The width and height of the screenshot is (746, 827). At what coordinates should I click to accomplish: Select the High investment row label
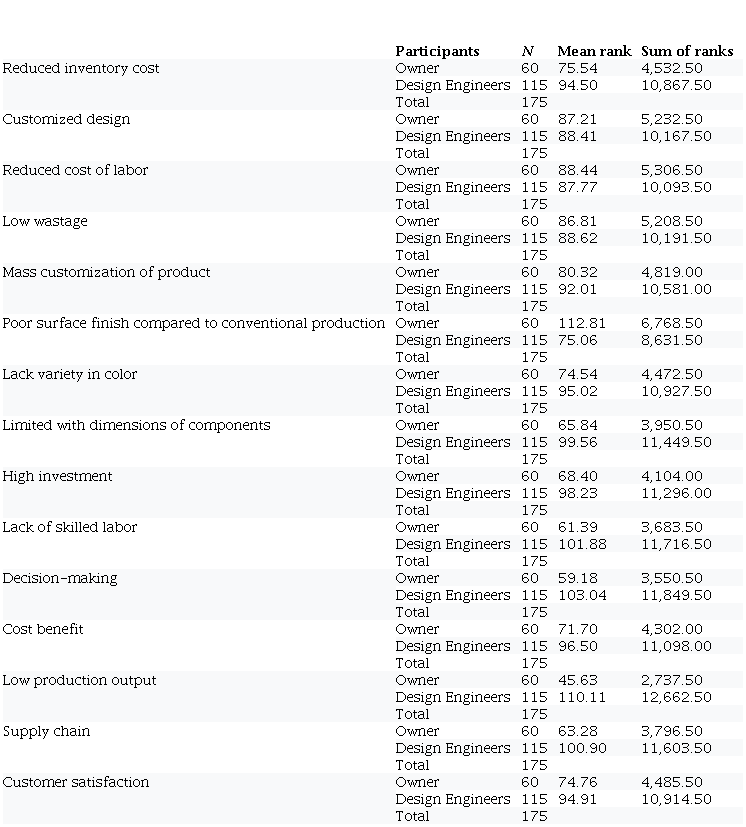click(x=57, y=476)
